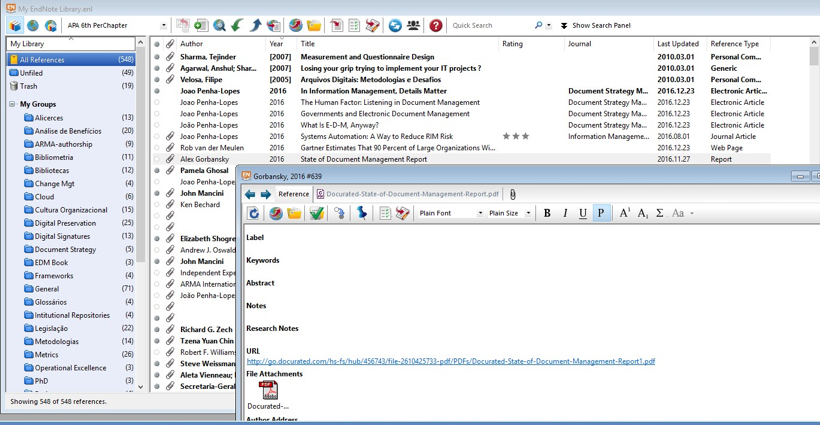Open the Trash group

[x=71, y=86]
